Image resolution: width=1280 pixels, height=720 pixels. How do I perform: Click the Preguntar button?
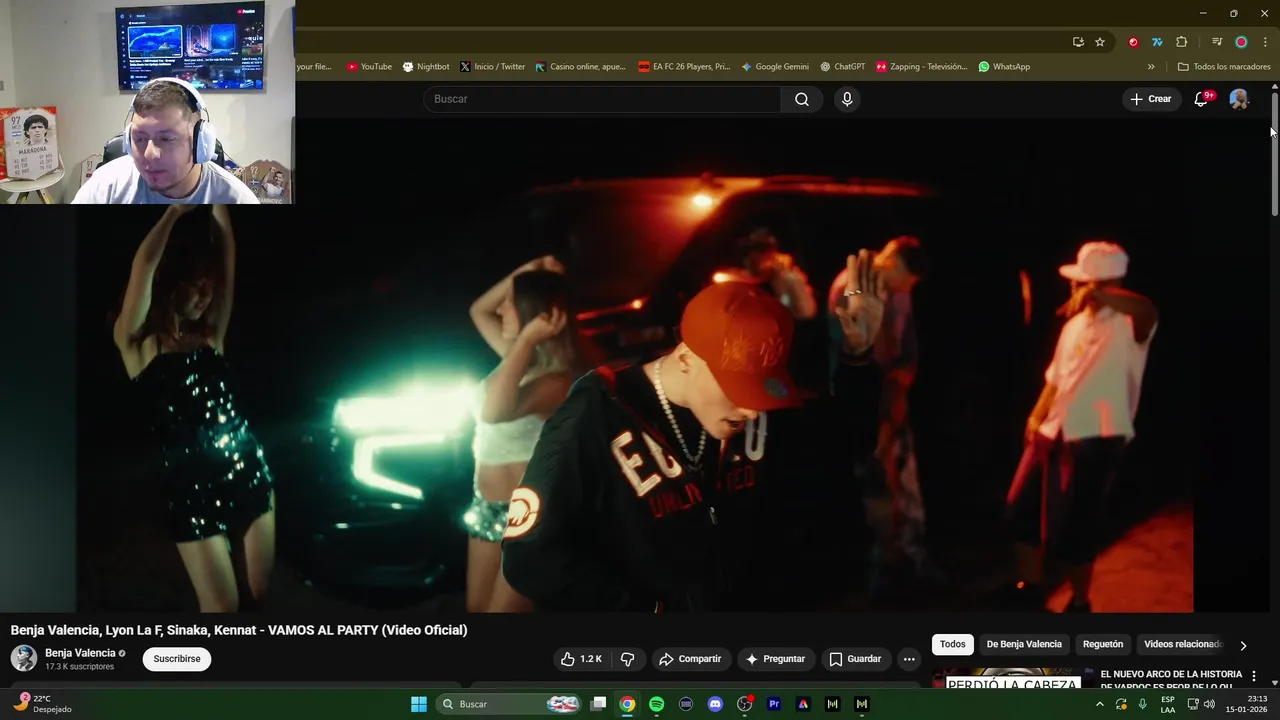pos(775,659)
